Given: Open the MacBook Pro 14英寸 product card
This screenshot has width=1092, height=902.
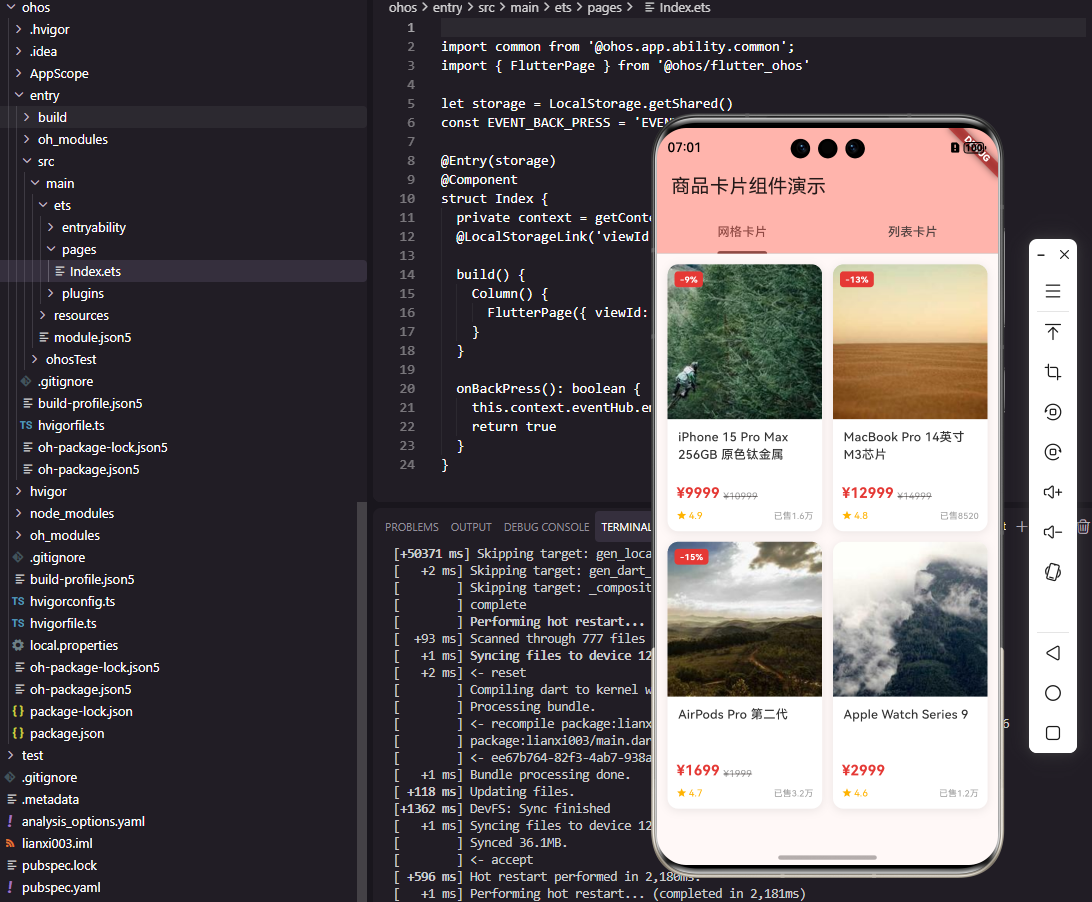Looking at the screenshot, I should click(x=910, y=397).
